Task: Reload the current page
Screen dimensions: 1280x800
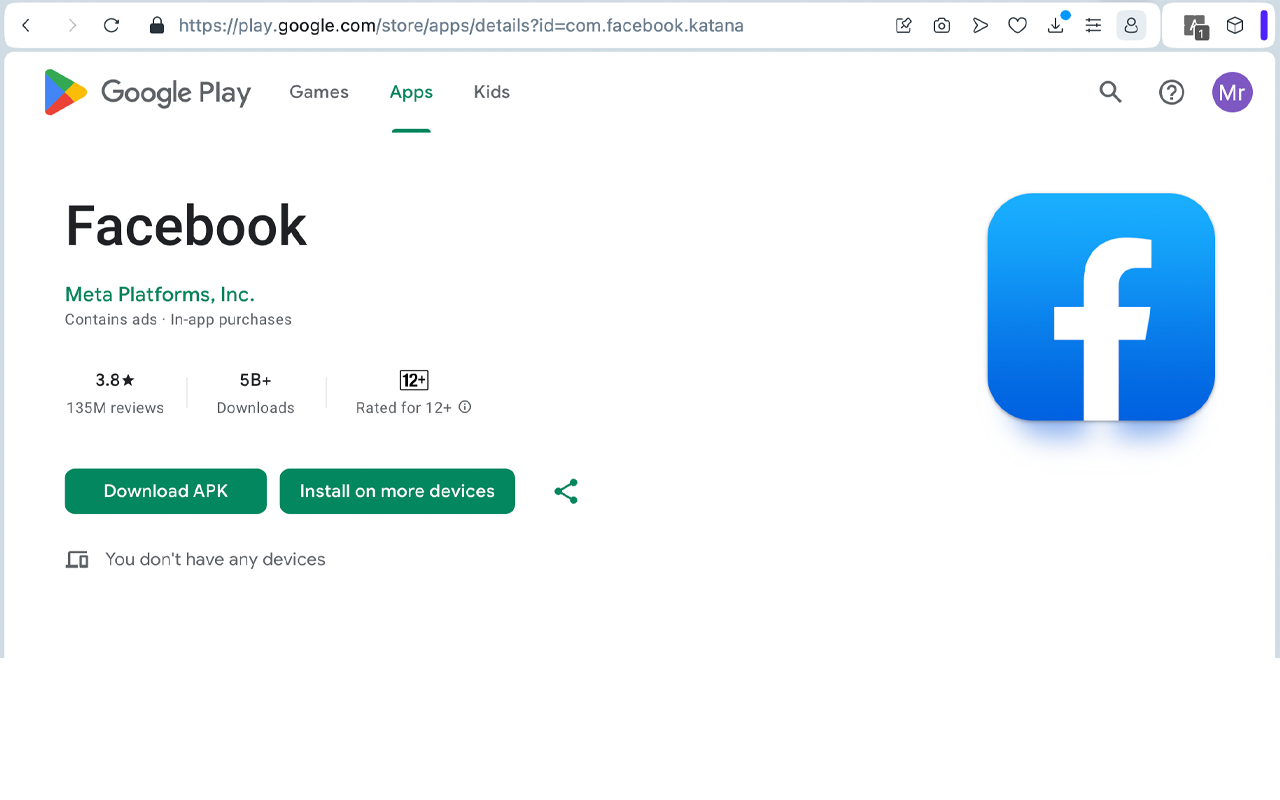Action: click(x=112, y=26)
